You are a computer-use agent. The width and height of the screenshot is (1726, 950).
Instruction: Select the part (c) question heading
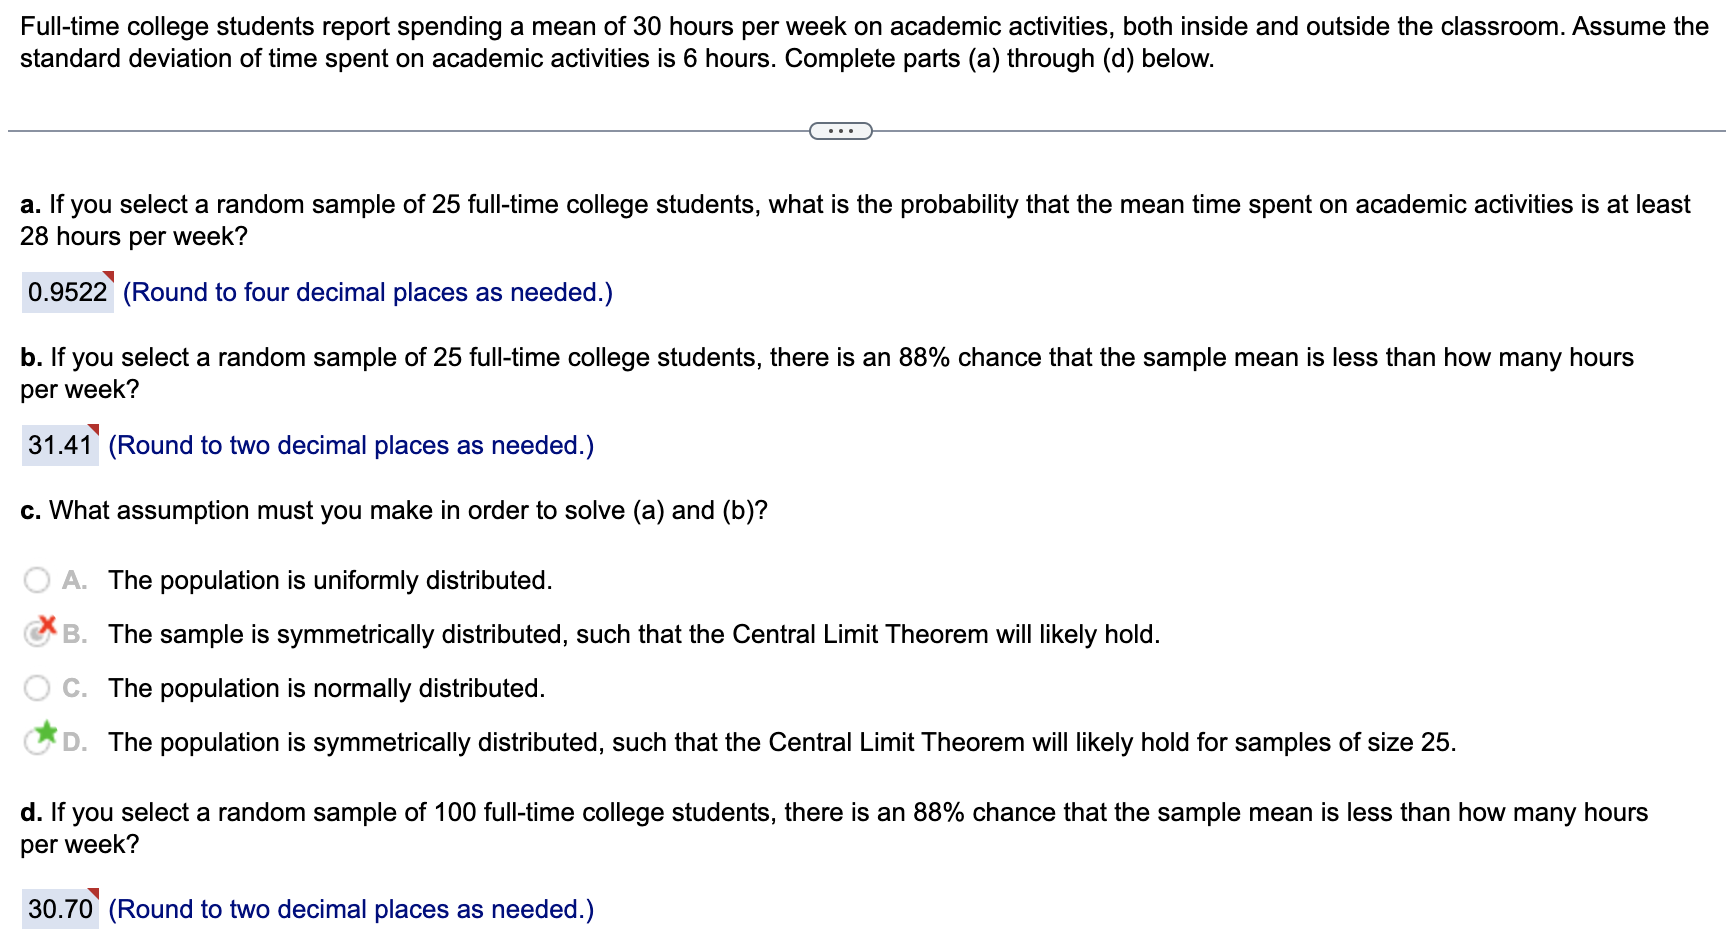(31, 510)
